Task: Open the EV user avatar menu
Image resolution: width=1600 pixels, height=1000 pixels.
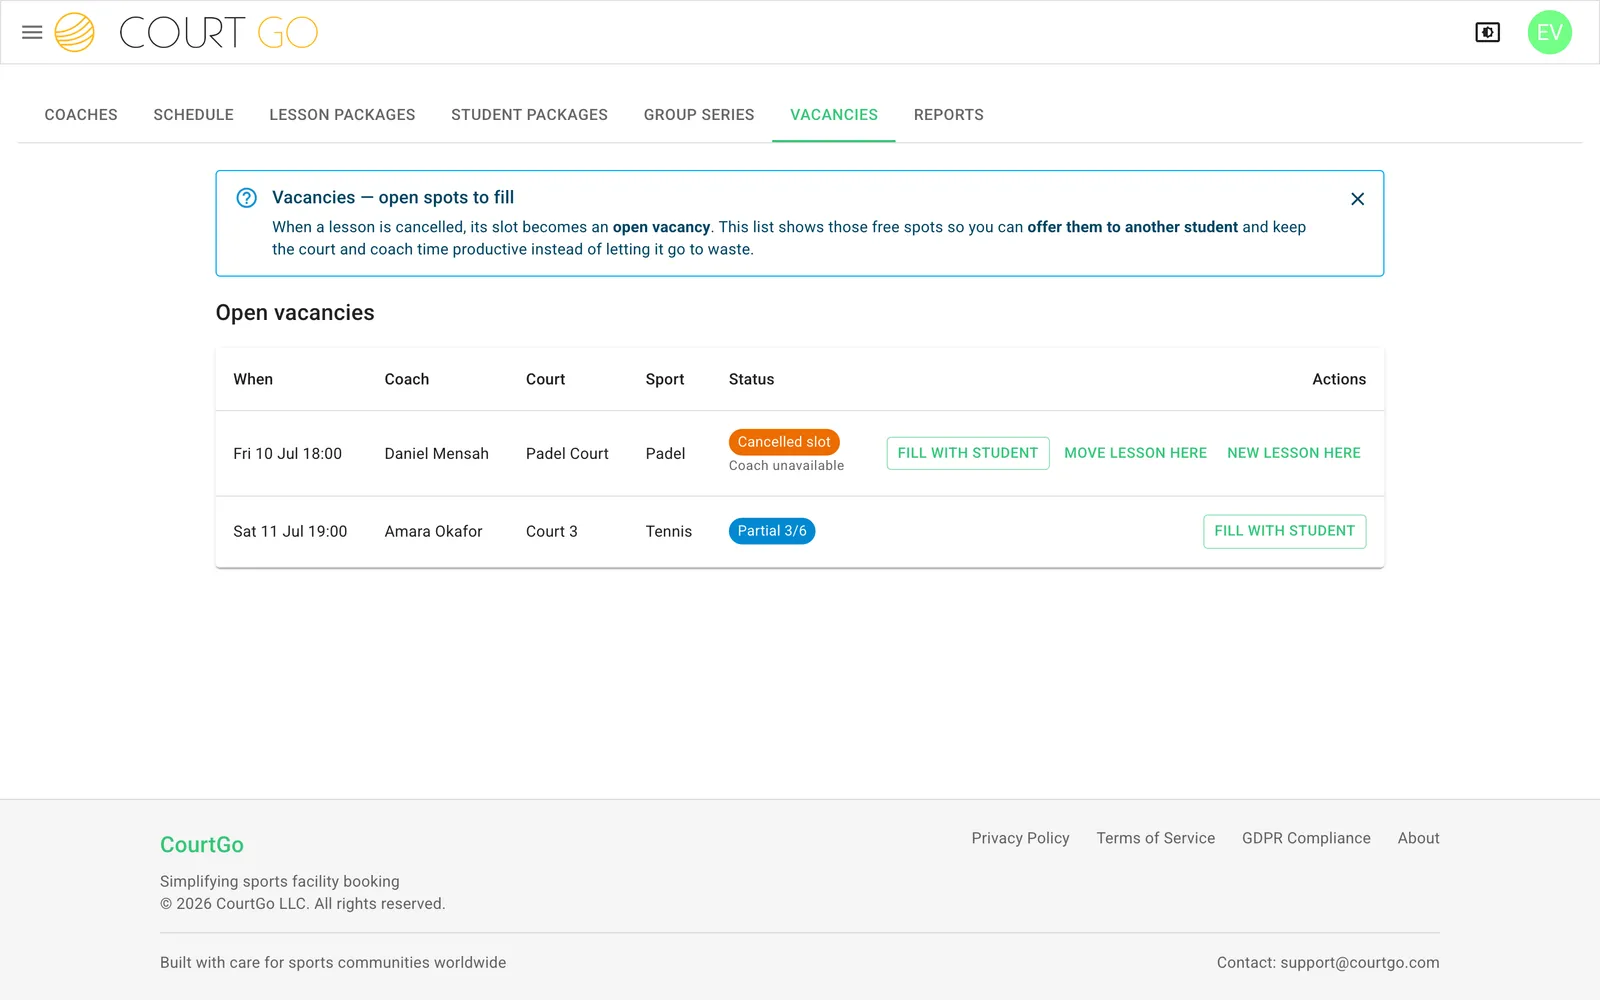Action: pyautogui.click(x=1549, y=32)
